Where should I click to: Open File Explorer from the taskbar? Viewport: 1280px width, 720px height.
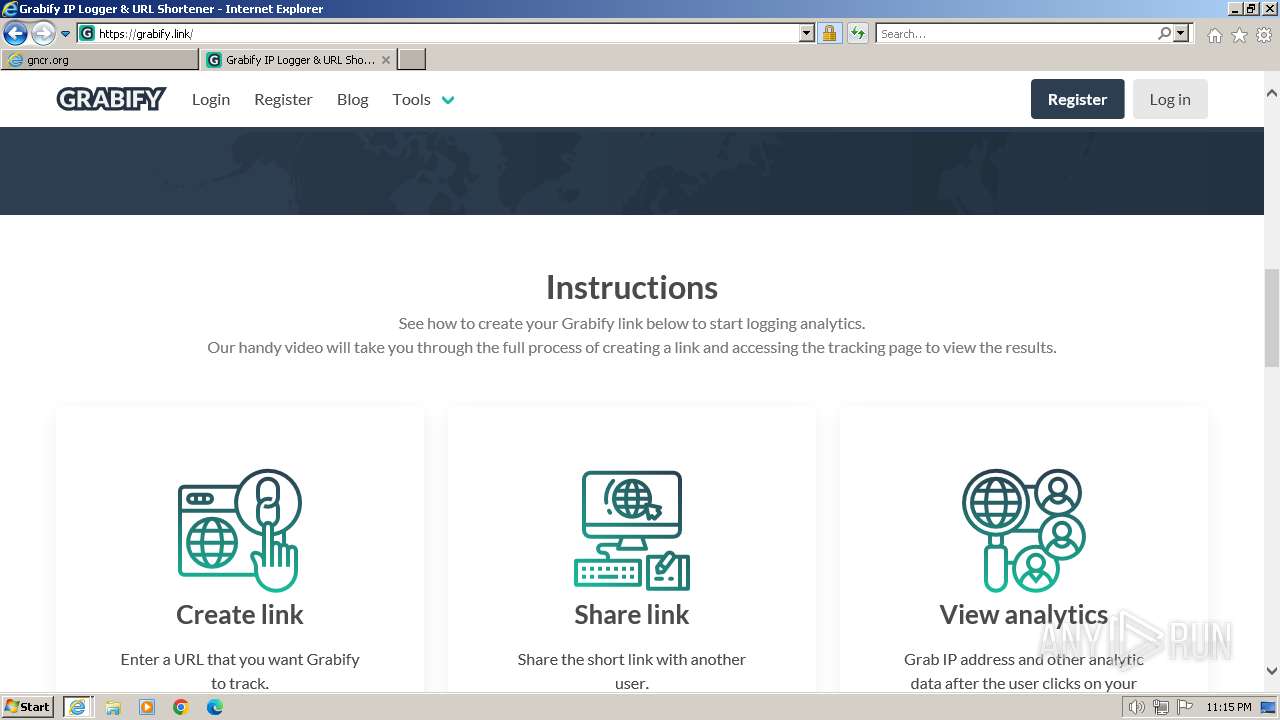pyautogui.click(x=113, y=707)
